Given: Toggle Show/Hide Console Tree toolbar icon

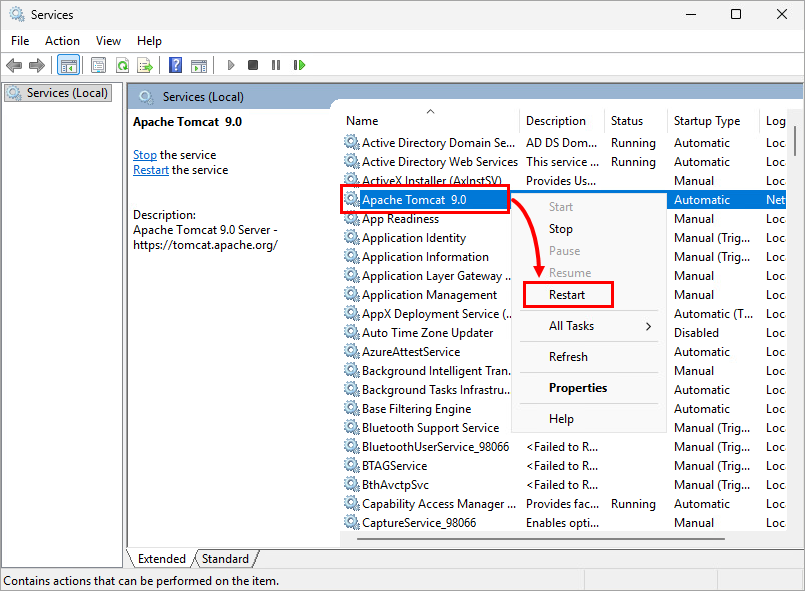Looking at the screenshot, I should (69, 66).
